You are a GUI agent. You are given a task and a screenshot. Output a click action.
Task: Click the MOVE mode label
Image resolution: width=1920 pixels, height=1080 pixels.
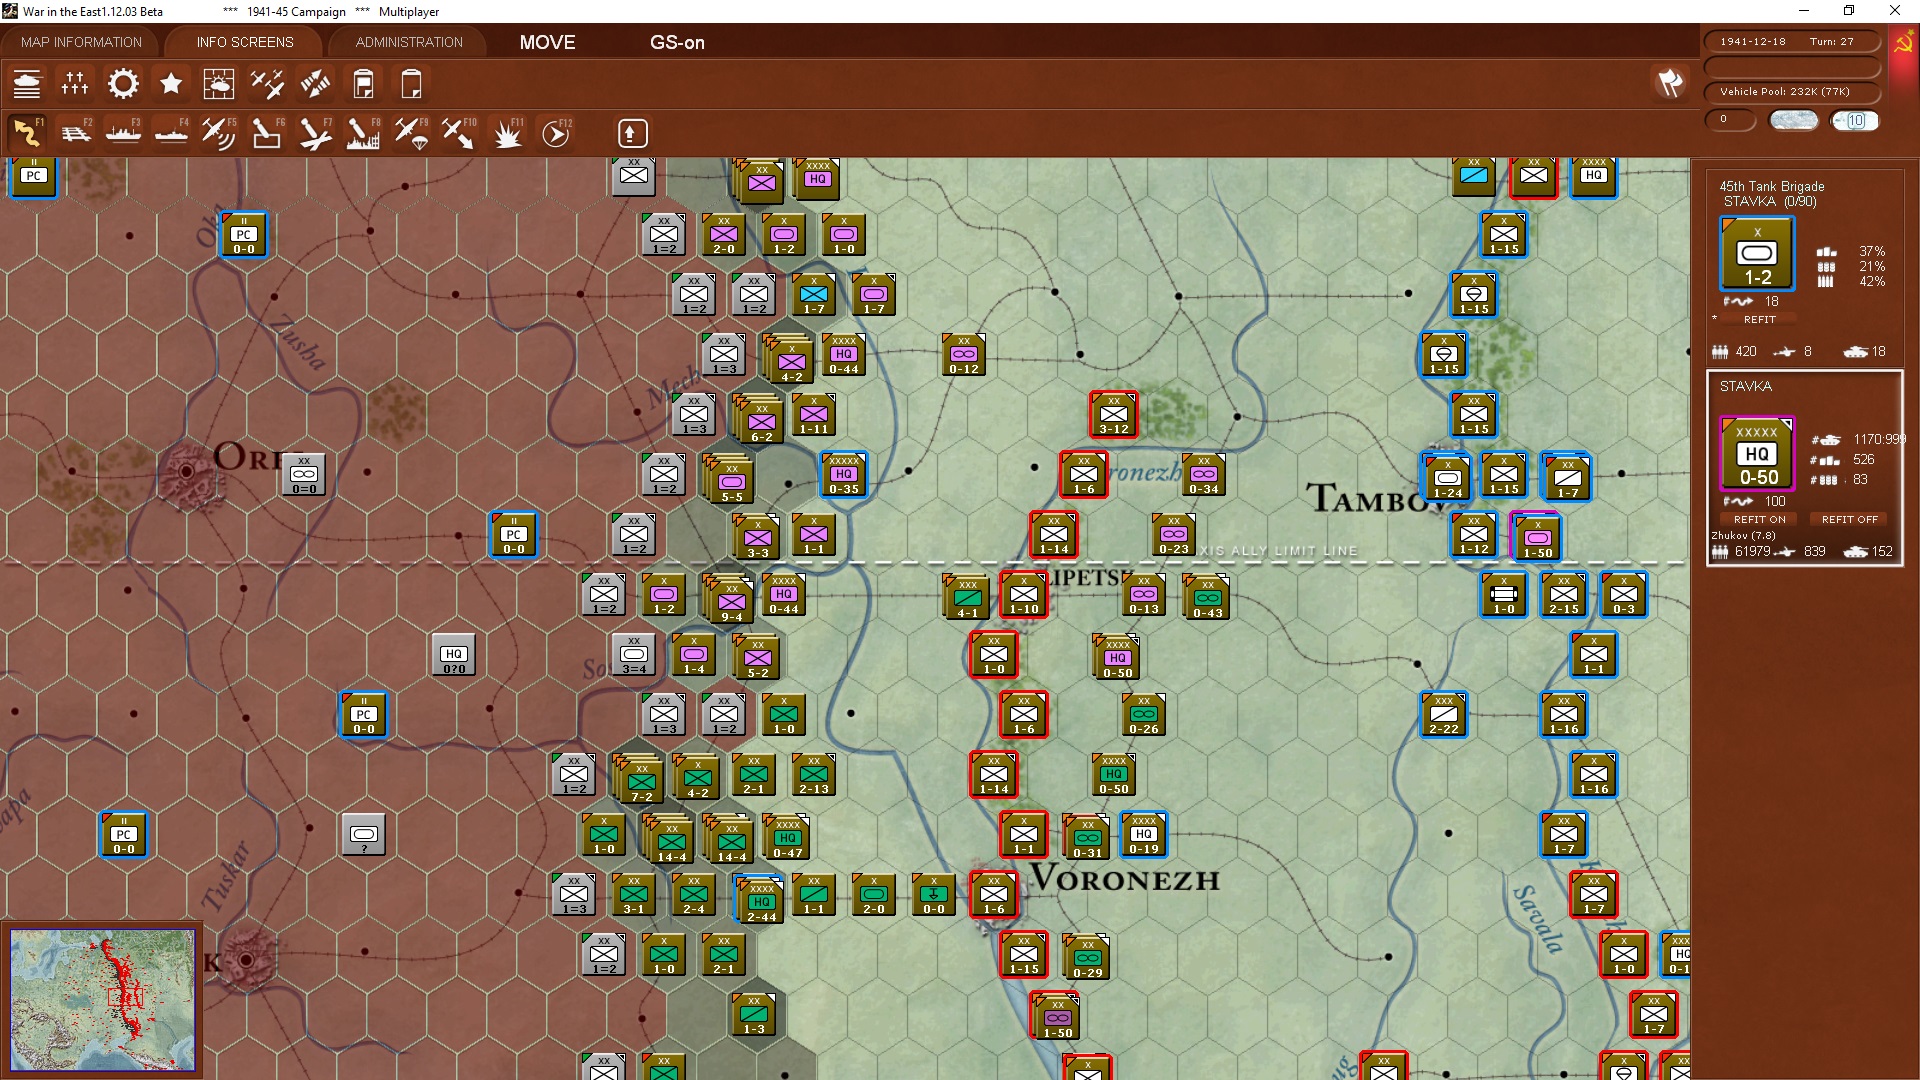(x=547, y=42)
